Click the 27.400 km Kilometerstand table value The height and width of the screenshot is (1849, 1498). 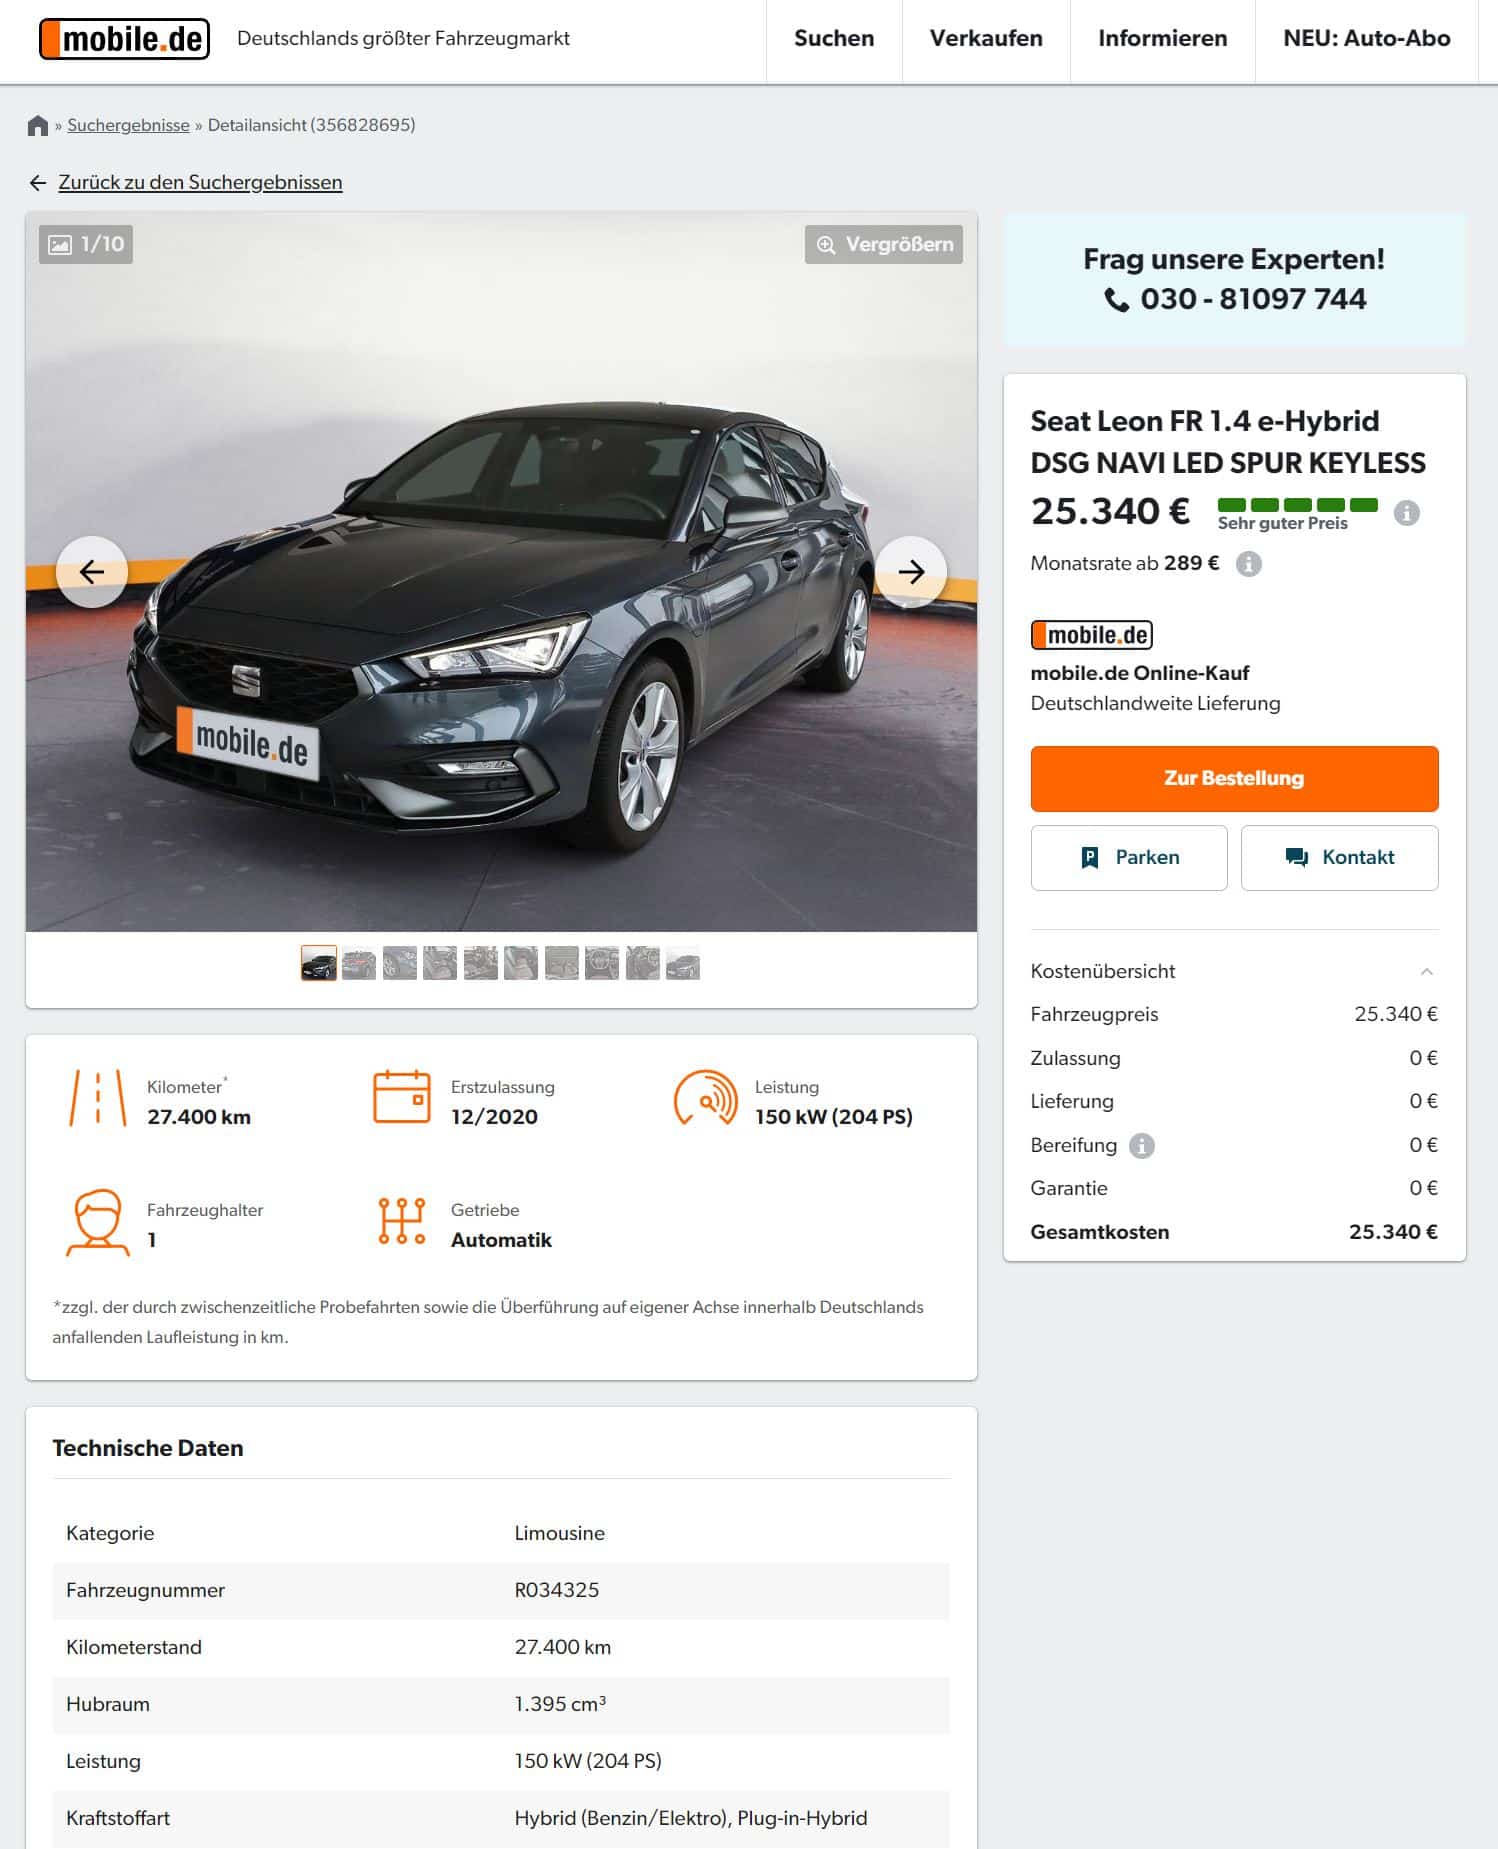point(563,1648)
